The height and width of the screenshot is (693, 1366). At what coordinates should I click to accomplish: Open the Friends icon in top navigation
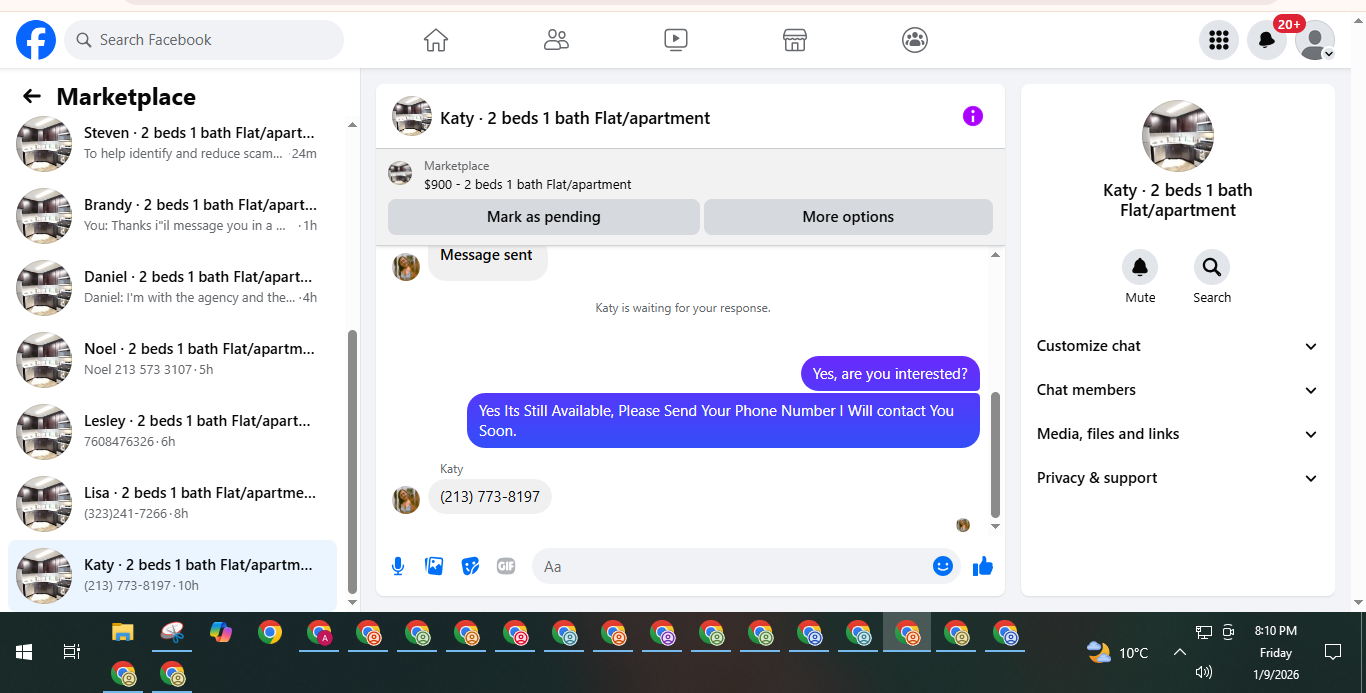point(556,40)
